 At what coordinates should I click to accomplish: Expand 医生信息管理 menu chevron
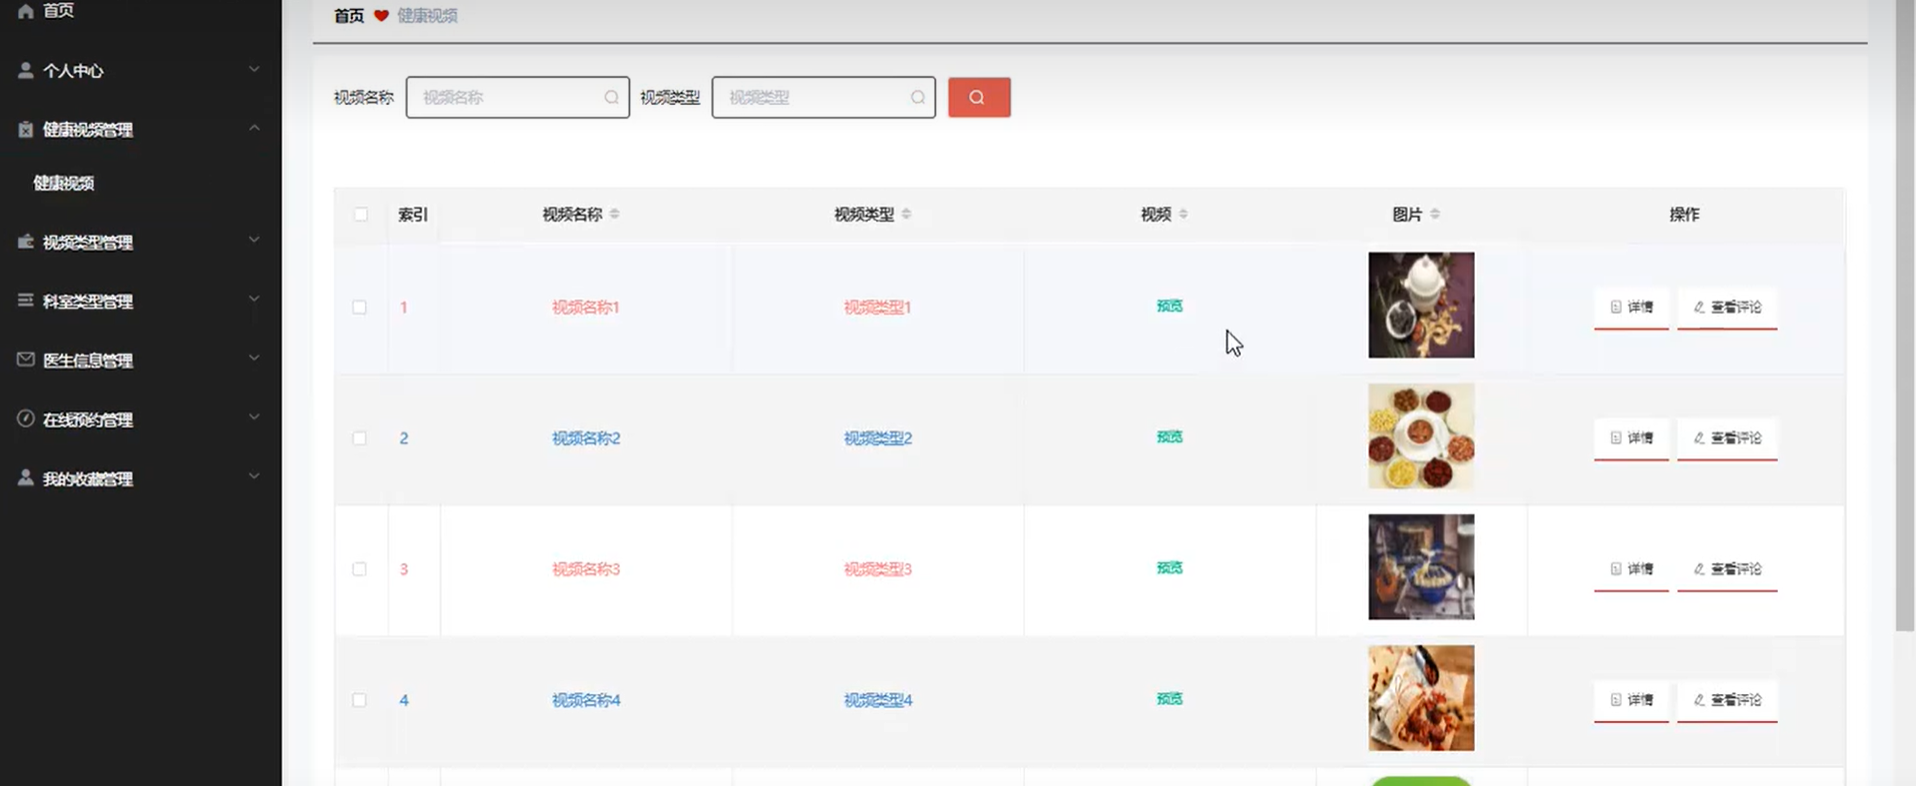(254, 358)
